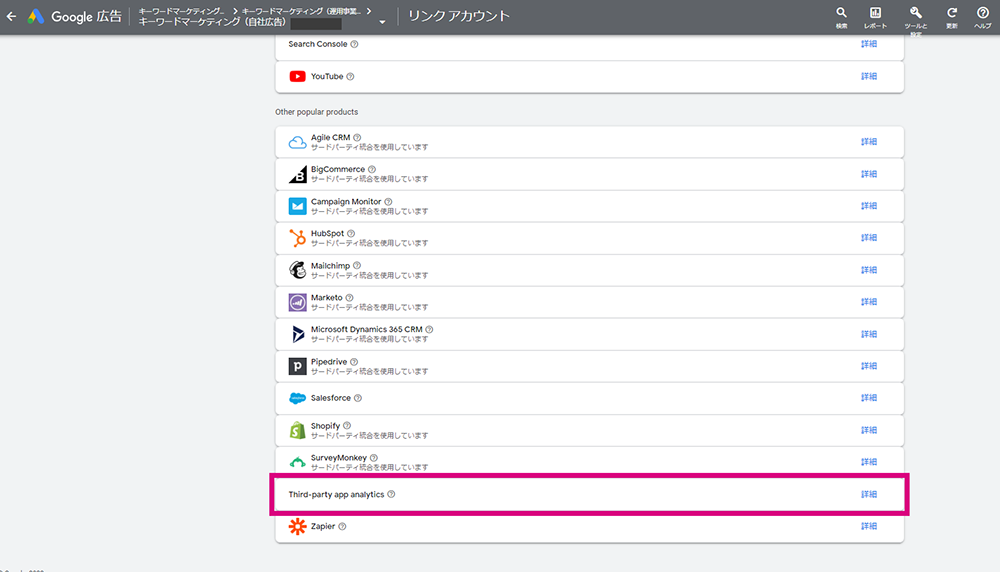The width and height of the screenshot is (1000, 572).
Task: Open details link for Pipedrive
Action: [869, 366]
